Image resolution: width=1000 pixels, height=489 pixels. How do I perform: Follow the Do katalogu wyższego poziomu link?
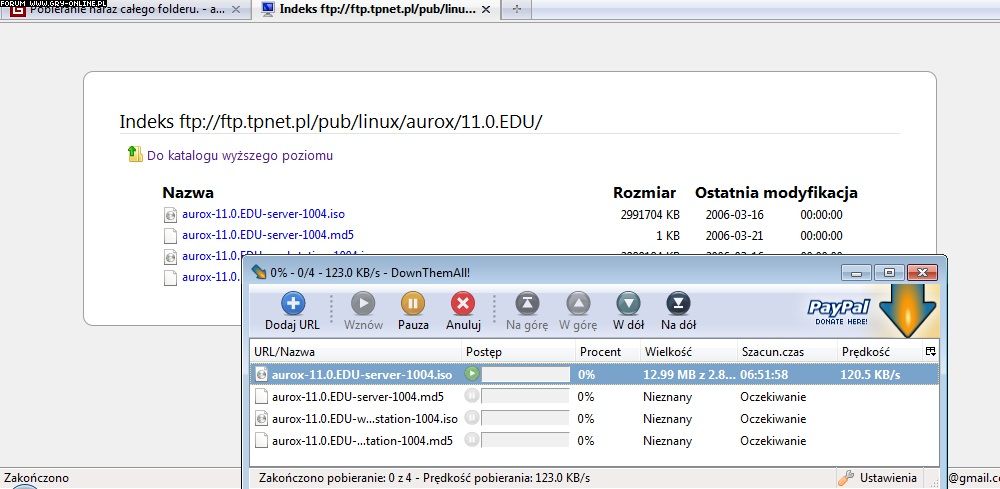(240, 155)
